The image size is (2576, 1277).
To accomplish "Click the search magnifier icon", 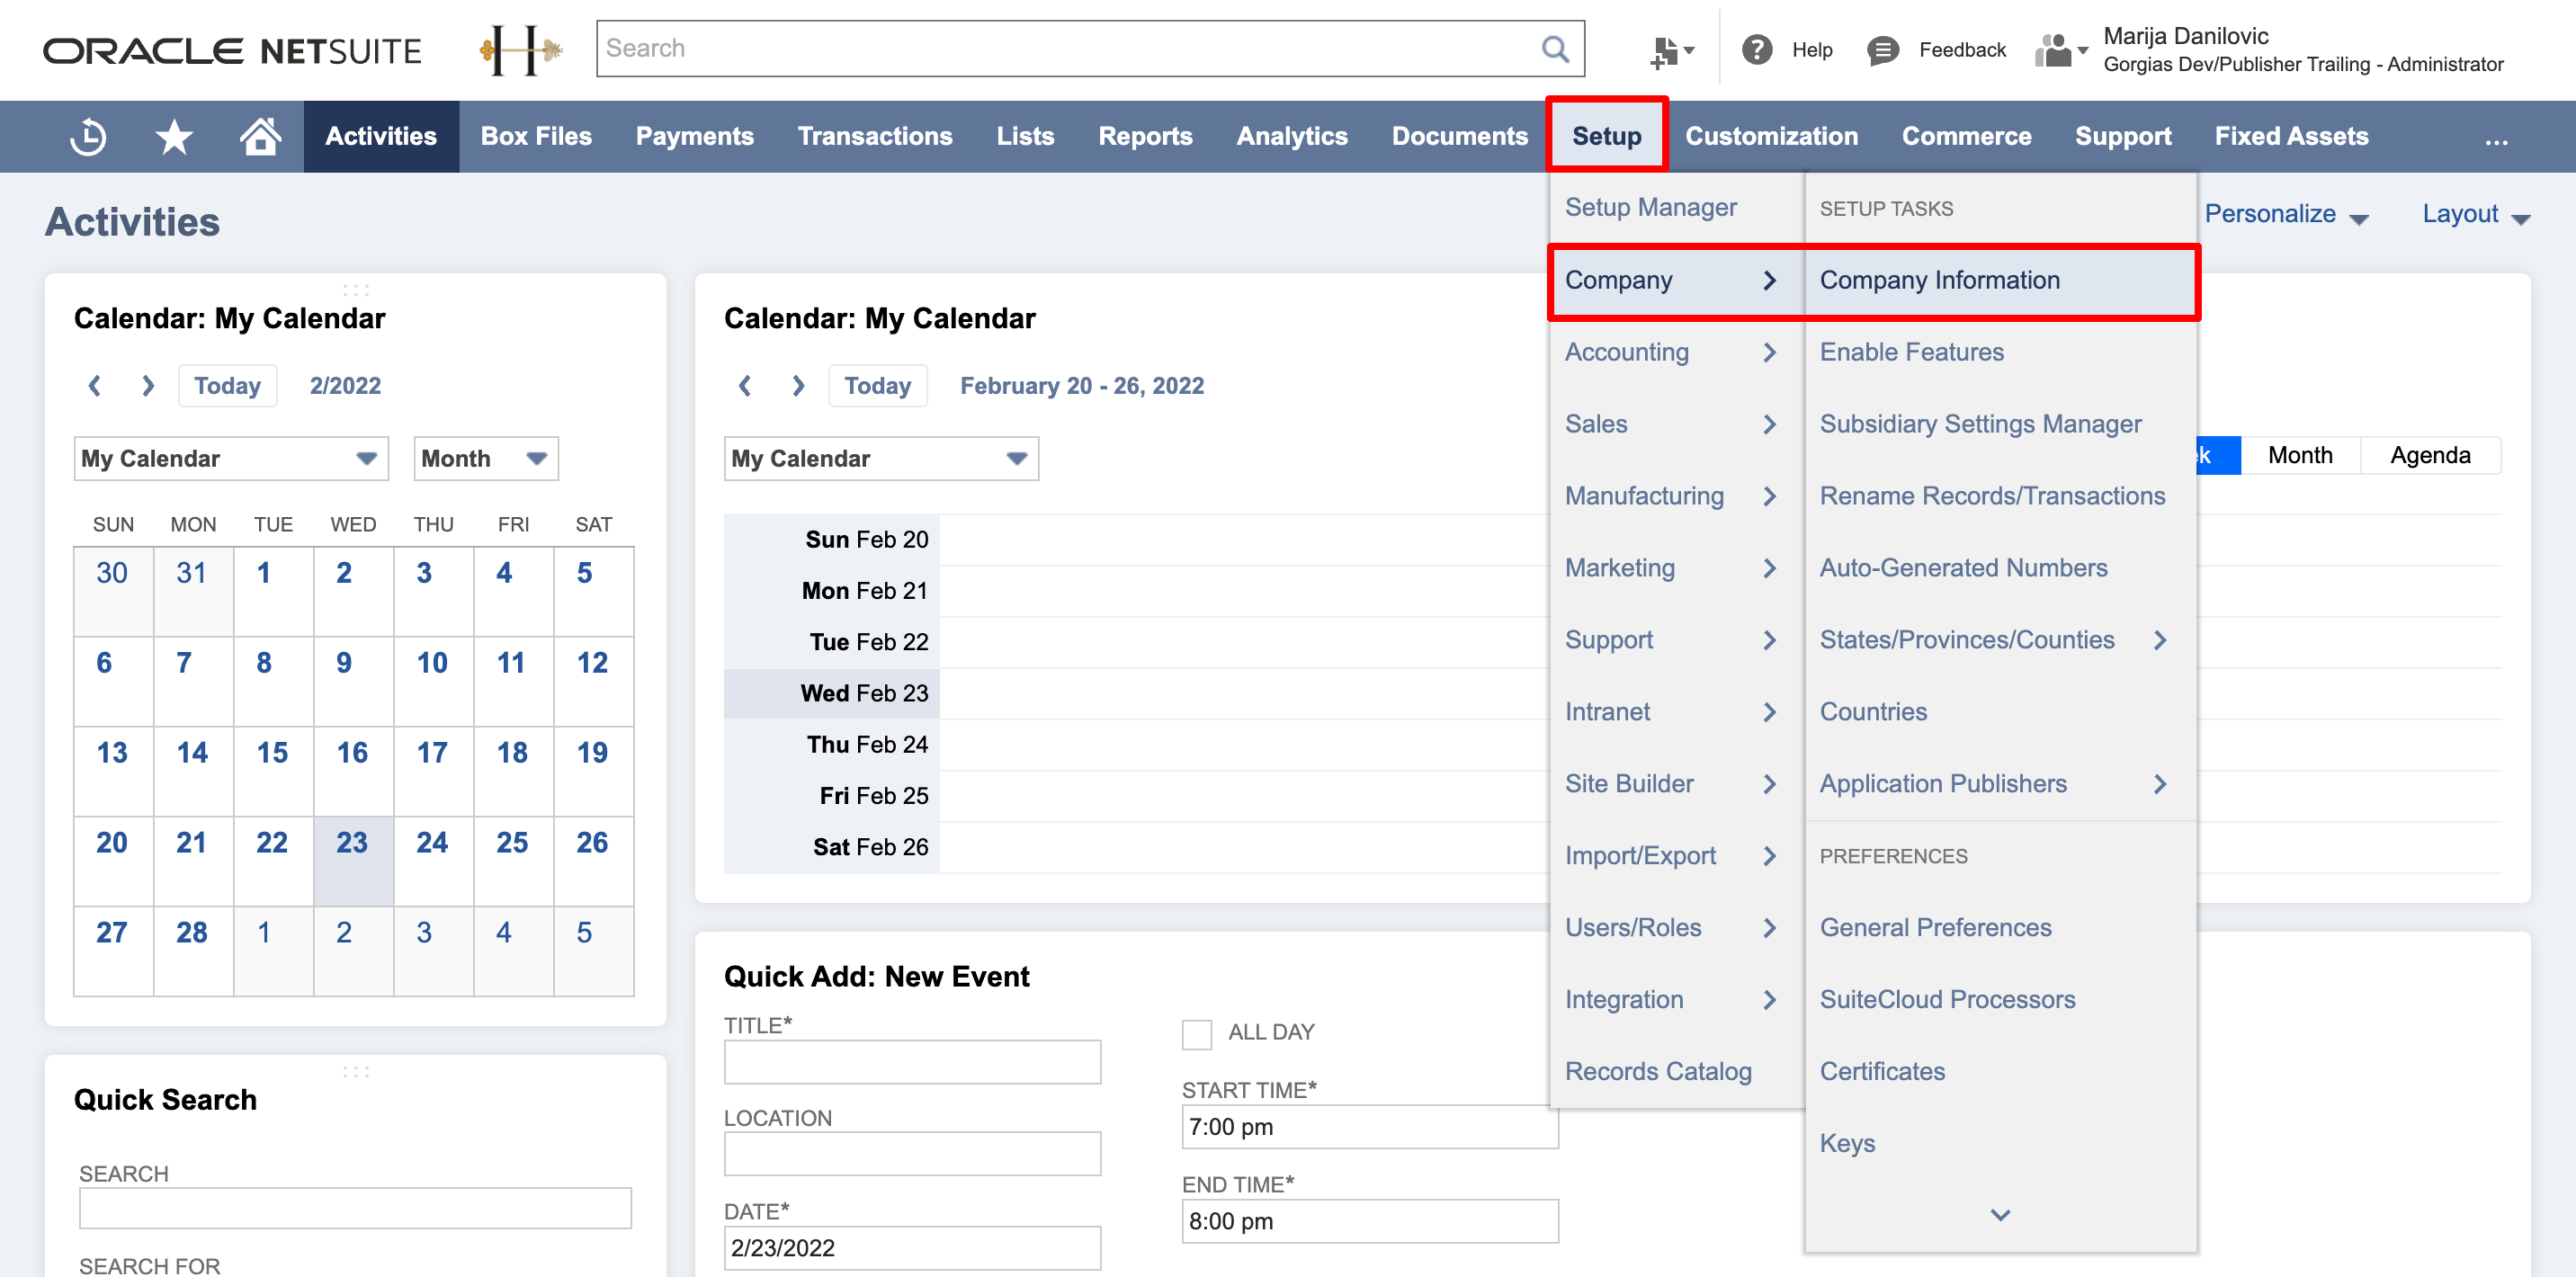I will click(1555, 48).
